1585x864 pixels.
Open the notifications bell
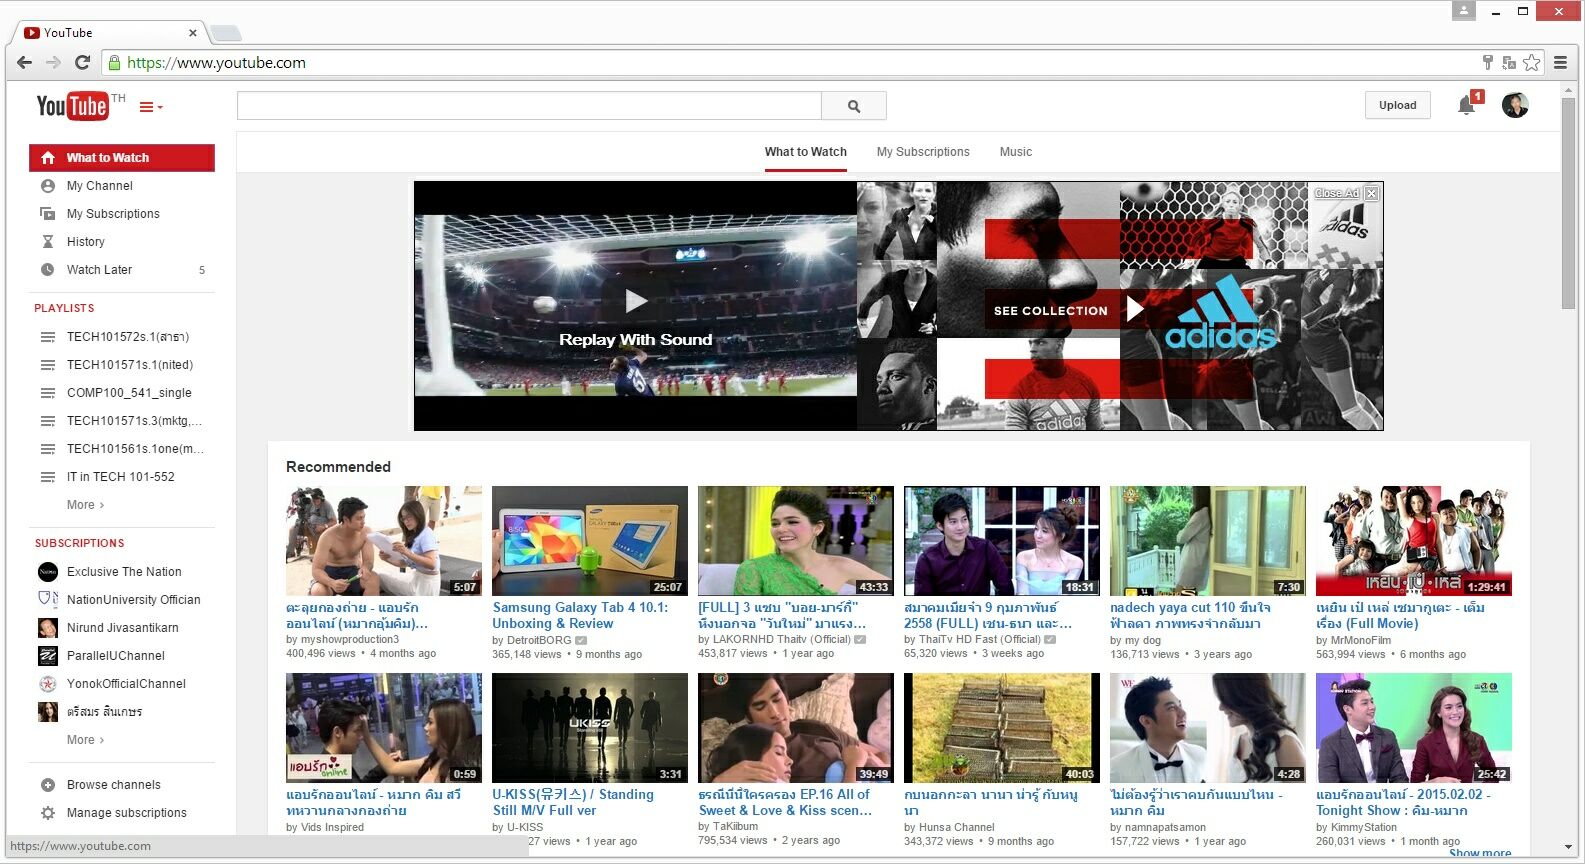click(1466, 105)
